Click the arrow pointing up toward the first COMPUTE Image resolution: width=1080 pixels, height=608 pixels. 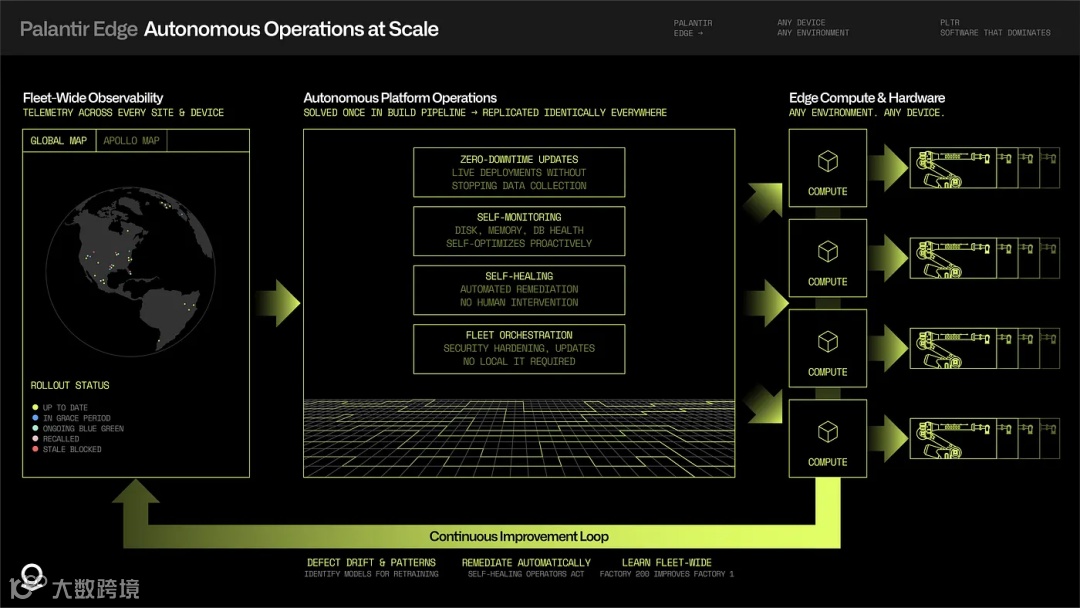764,200
